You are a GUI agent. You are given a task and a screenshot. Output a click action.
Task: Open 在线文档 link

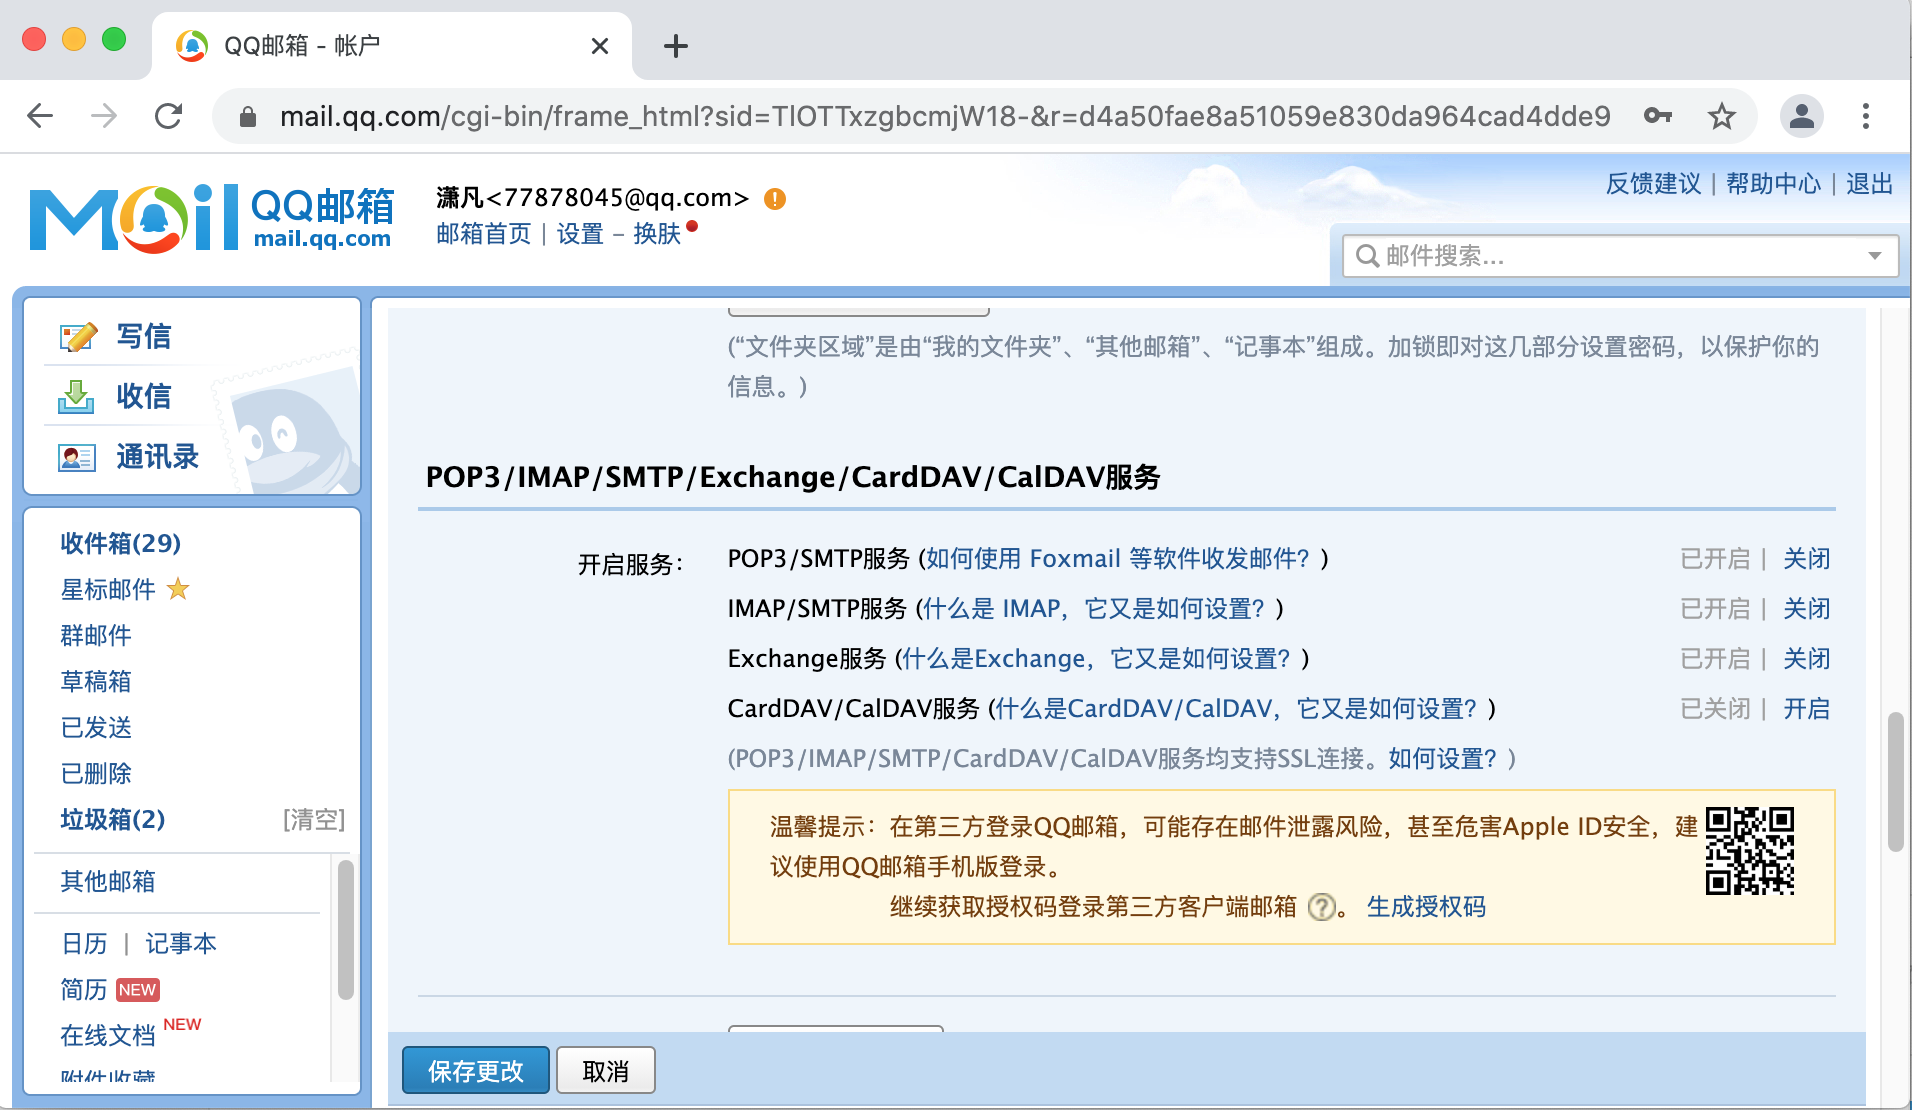[x=108, y=1035]
